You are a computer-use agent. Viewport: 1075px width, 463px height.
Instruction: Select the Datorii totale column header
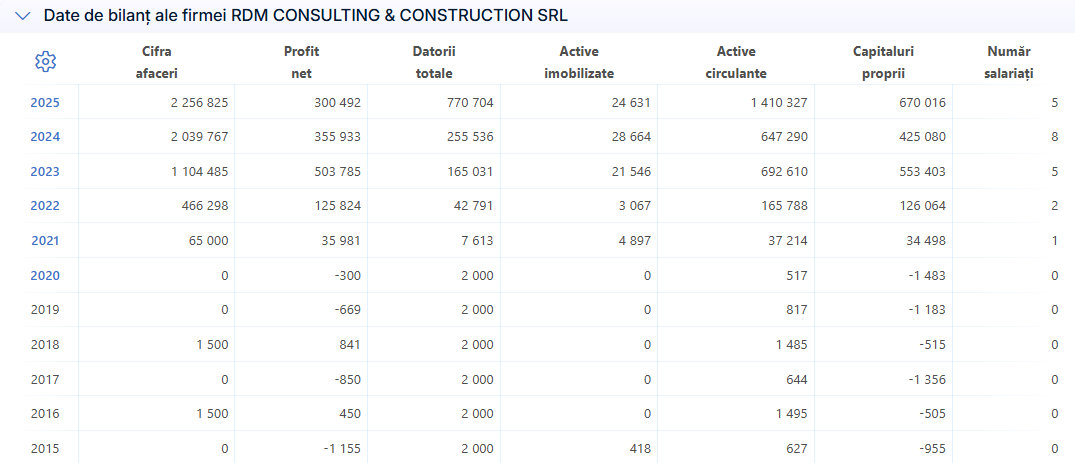(434, 62)
